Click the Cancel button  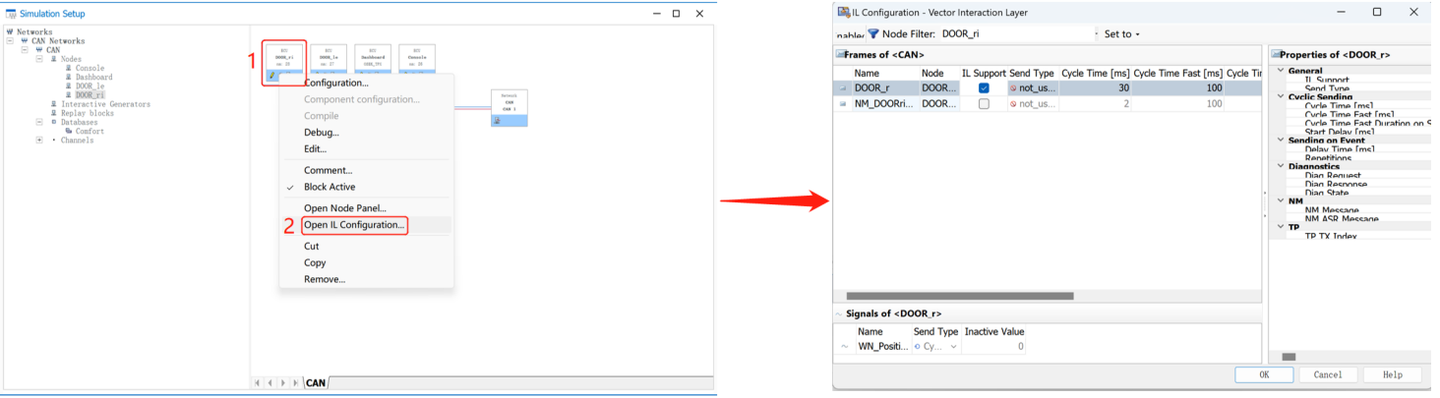[x=1328, y=375]
